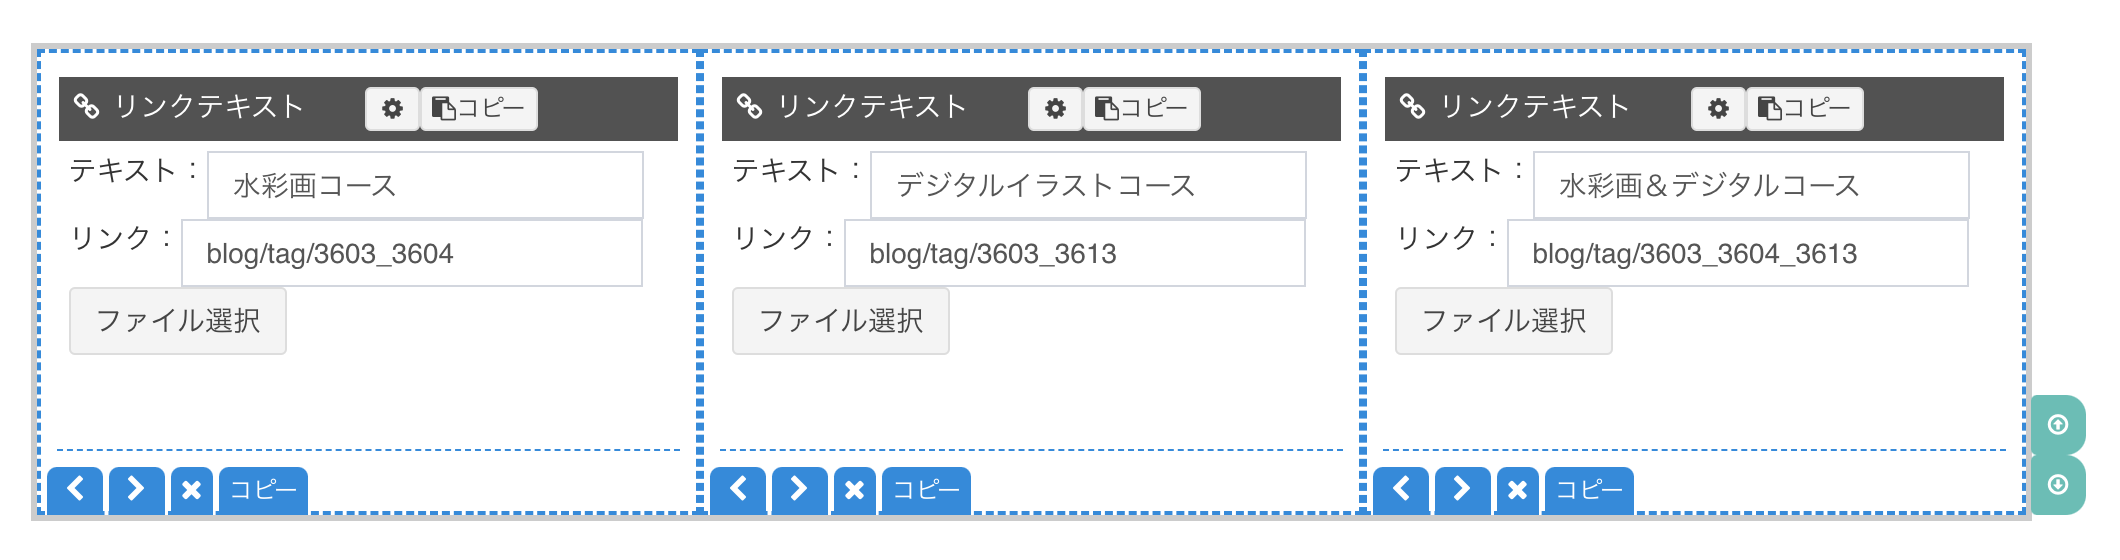This screenshot has height=560, width=2120.
Task: Copy the third リンクテキスト header block
Action: (1804, 108)
